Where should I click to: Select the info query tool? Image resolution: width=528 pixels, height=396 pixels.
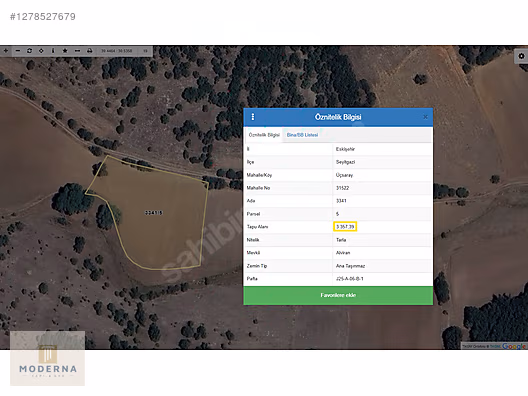coord(53,51)
